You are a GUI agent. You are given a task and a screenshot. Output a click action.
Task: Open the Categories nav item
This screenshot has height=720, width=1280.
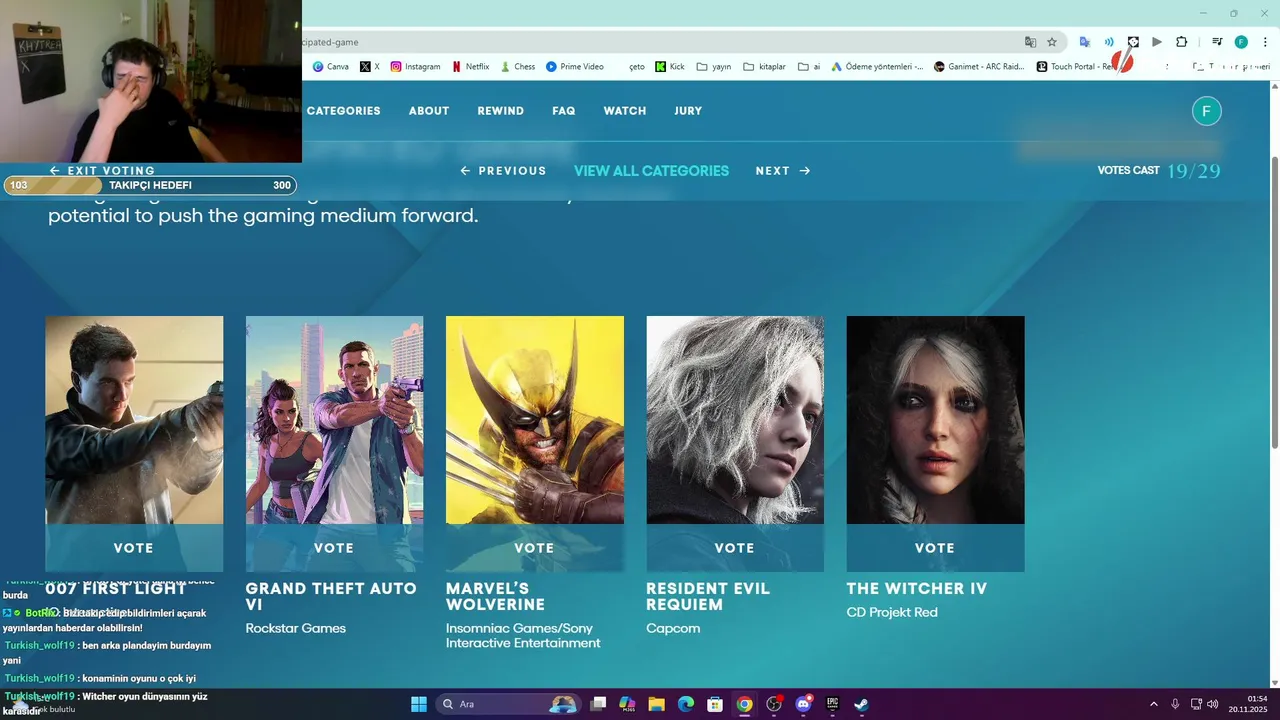click(x=343, y=111)
